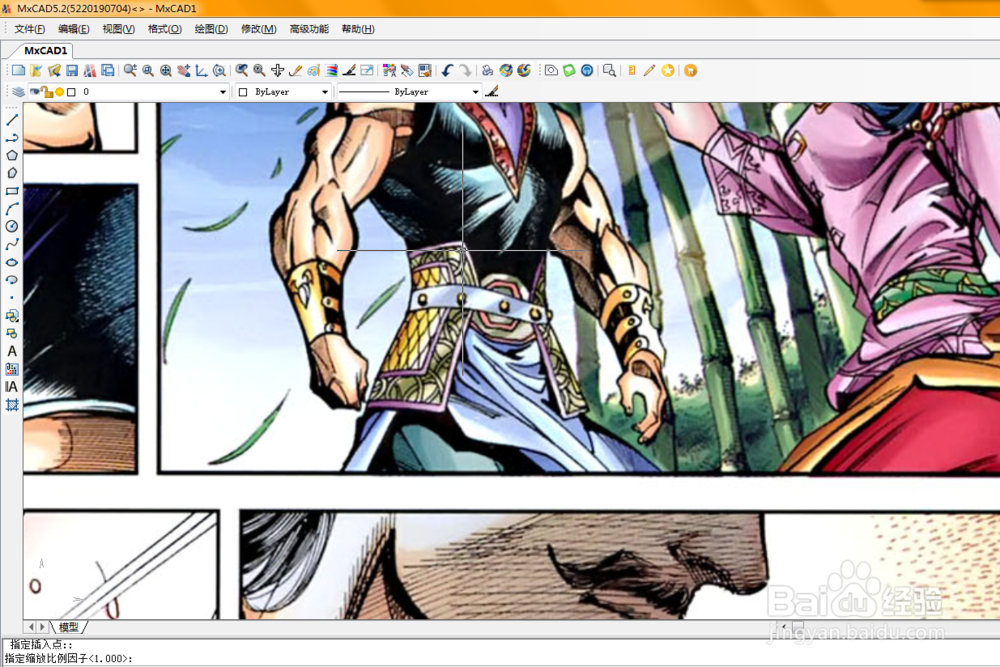Click the green chat bubble icon
Image resolution: width=1000 pixels, height=667 pixels.
click(569, 71)
